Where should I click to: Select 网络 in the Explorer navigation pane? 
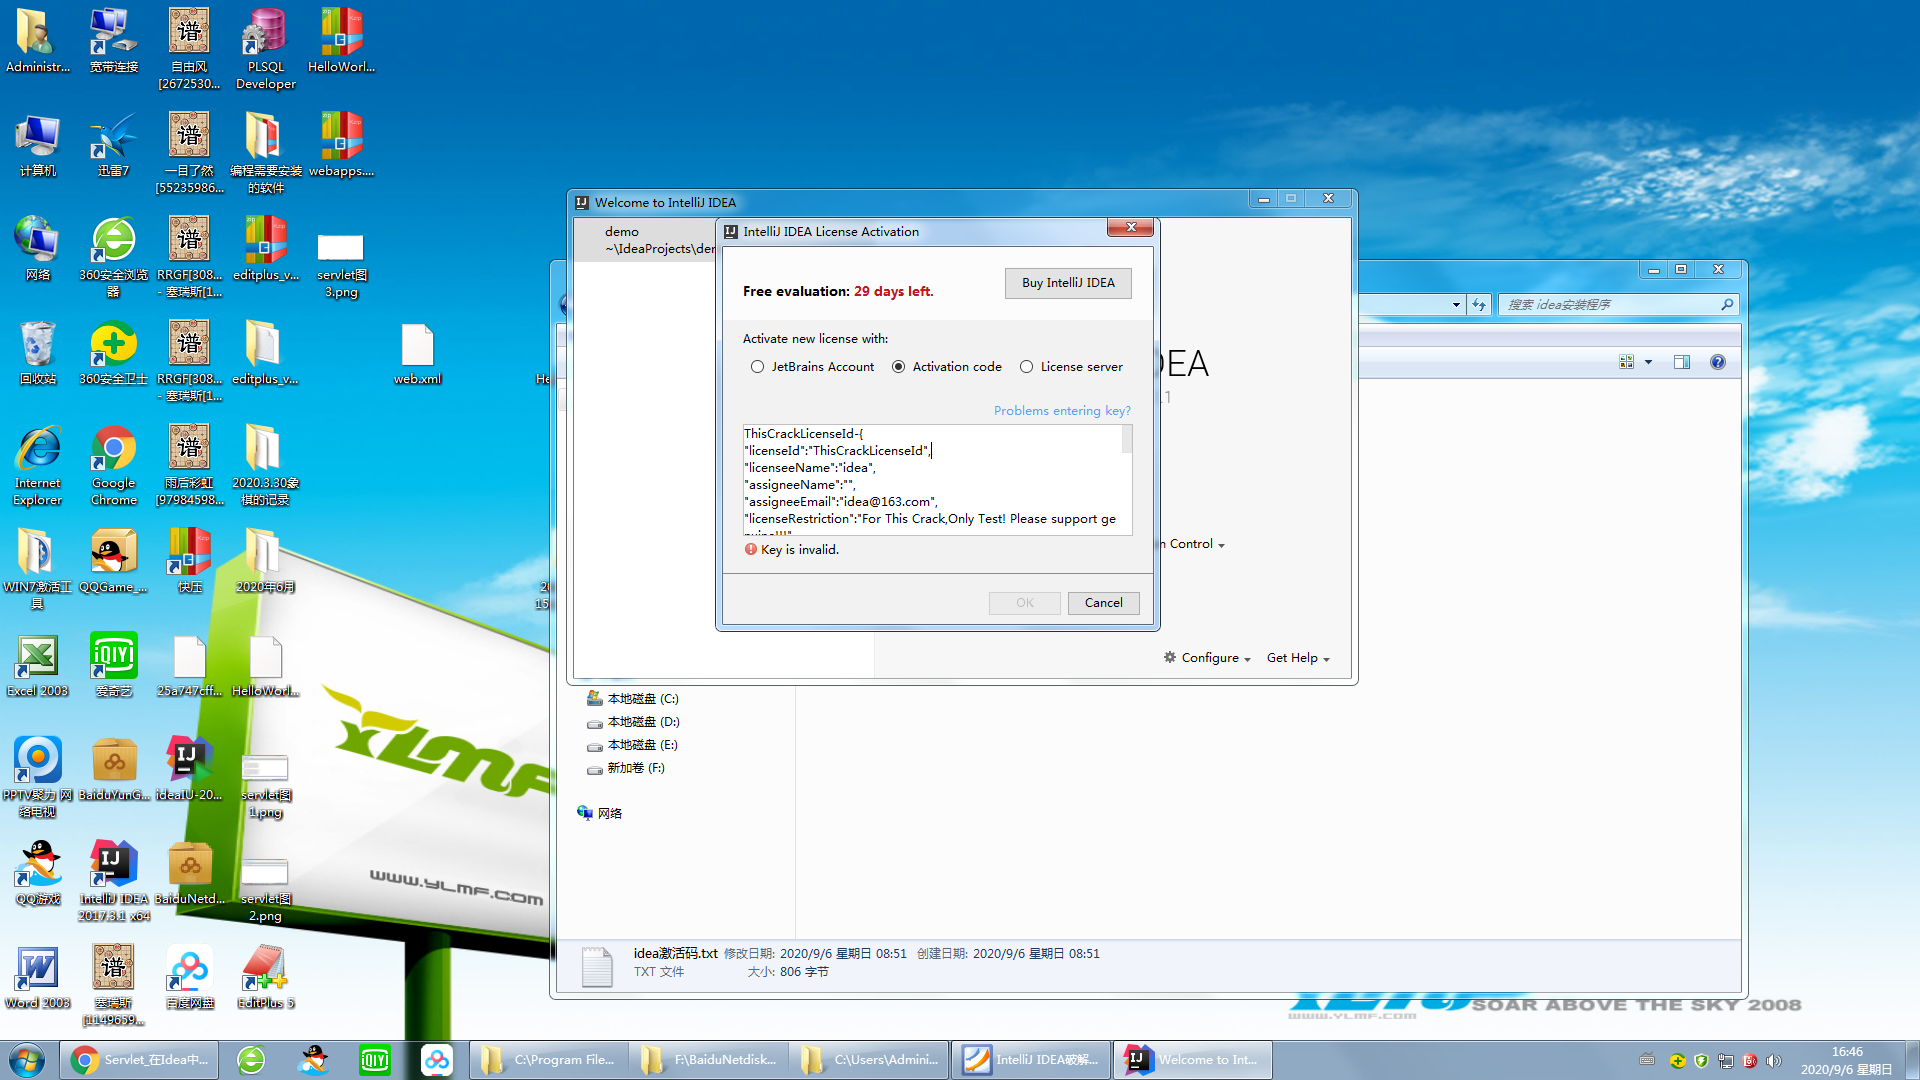tap(599, 813)
